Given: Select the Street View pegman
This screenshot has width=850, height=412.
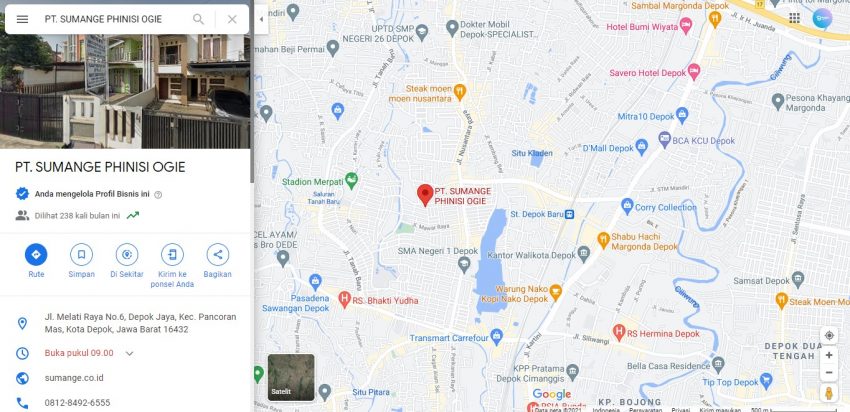Looking at the screenshot, I should tap(829, 393).
